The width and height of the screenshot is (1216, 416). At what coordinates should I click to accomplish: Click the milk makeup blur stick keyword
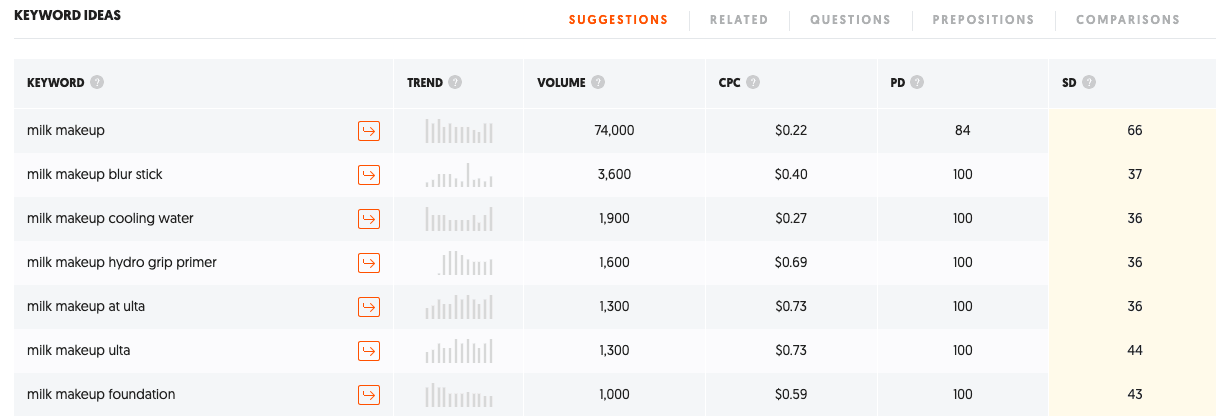(x=95, y=174)
